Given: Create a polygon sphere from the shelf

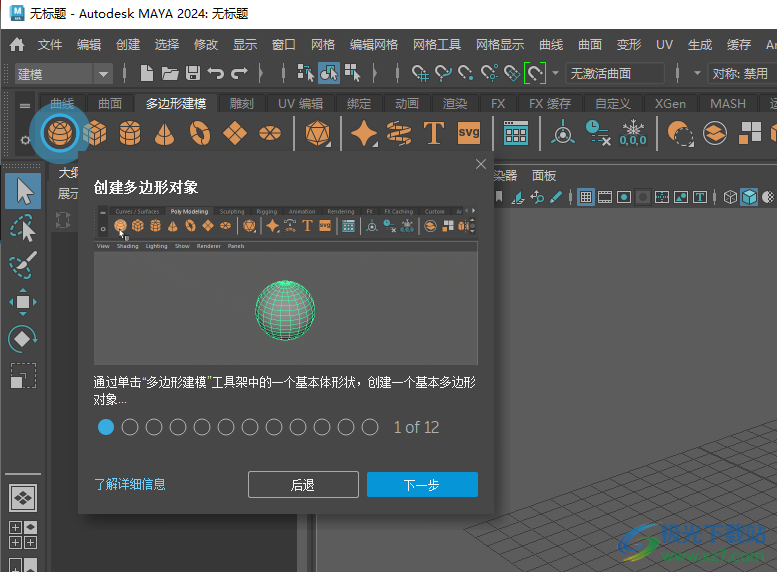Looking at the screenshot, I should click(60, 133).
